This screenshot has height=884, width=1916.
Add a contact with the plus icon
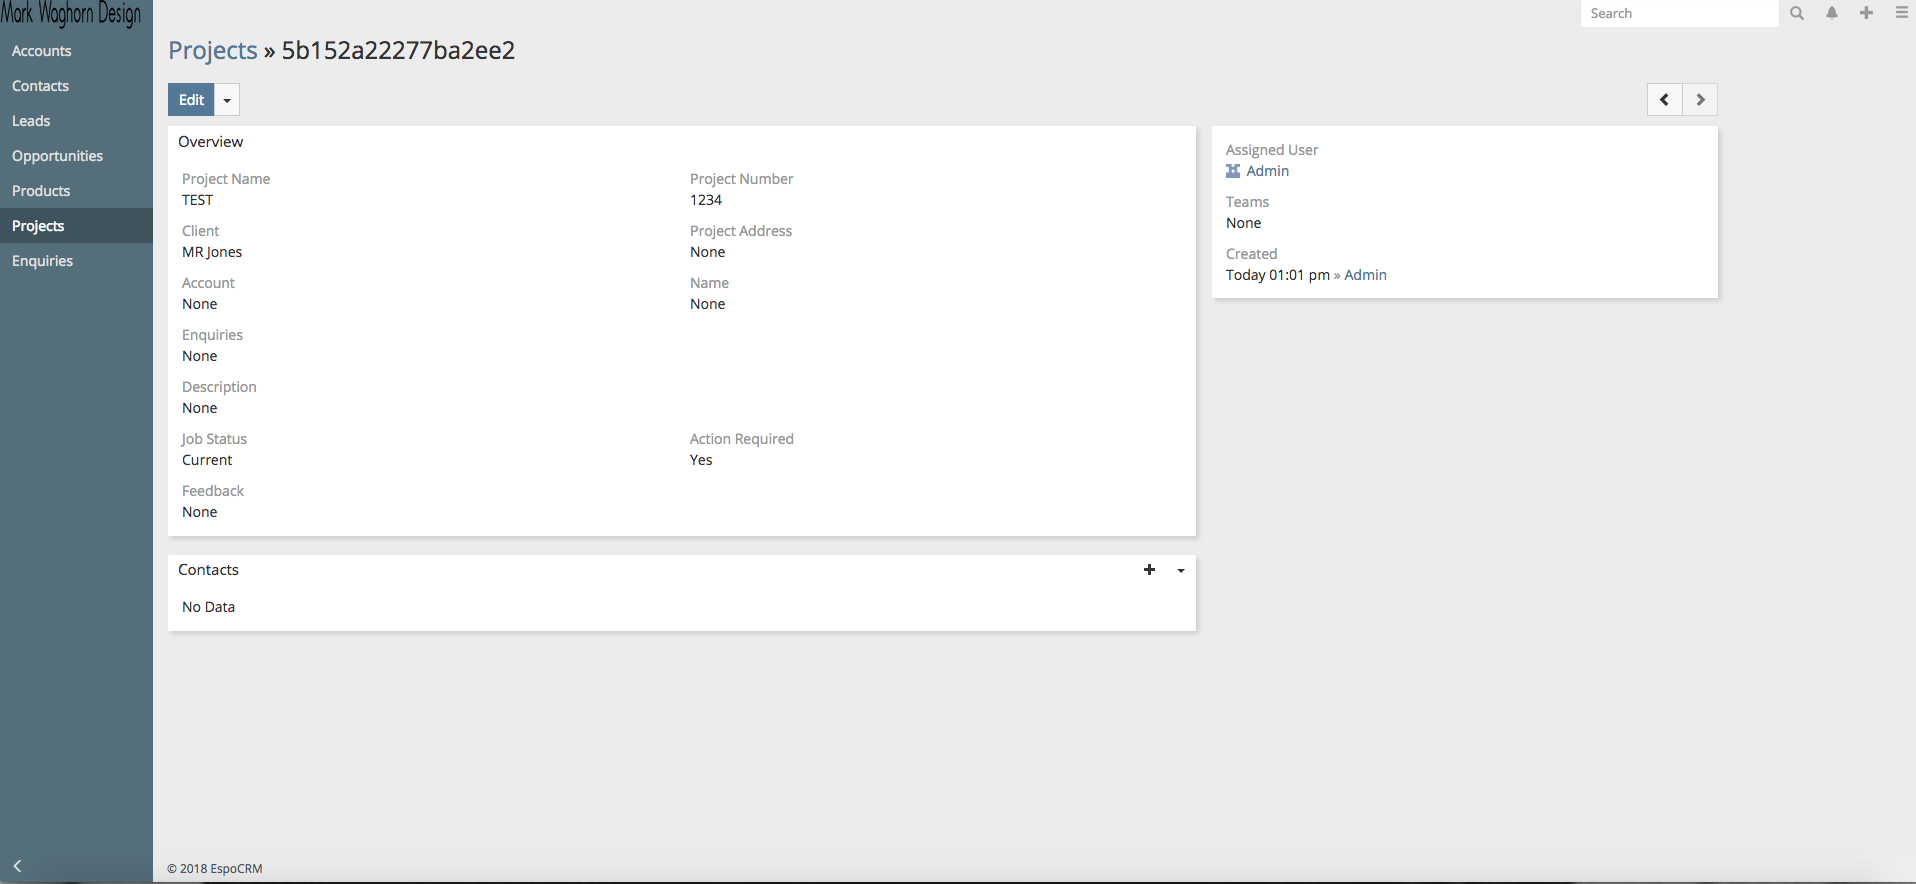pos(1149,570)
